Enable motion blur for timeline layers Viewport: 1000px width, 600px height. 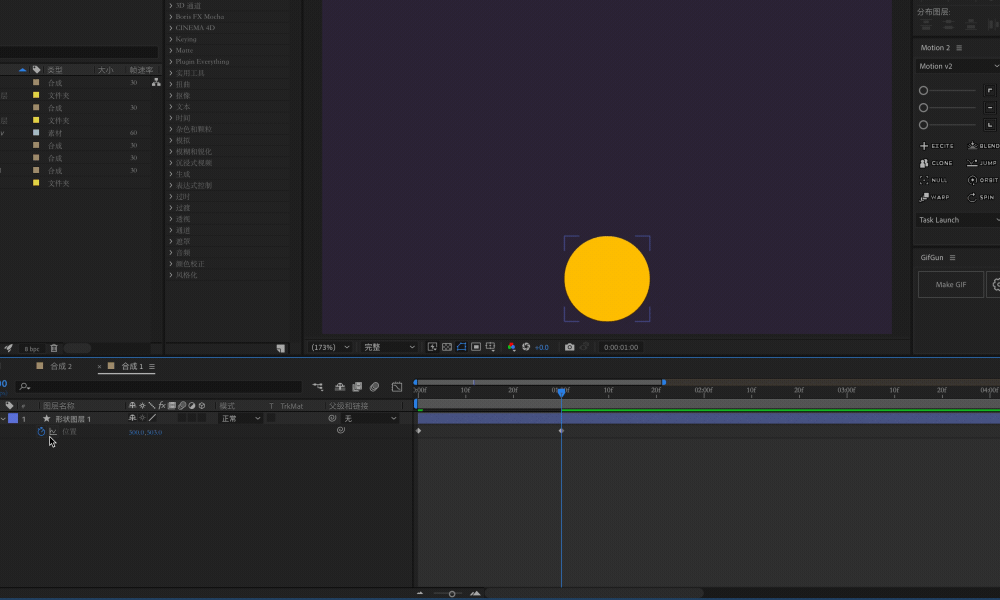pos(374,386)
